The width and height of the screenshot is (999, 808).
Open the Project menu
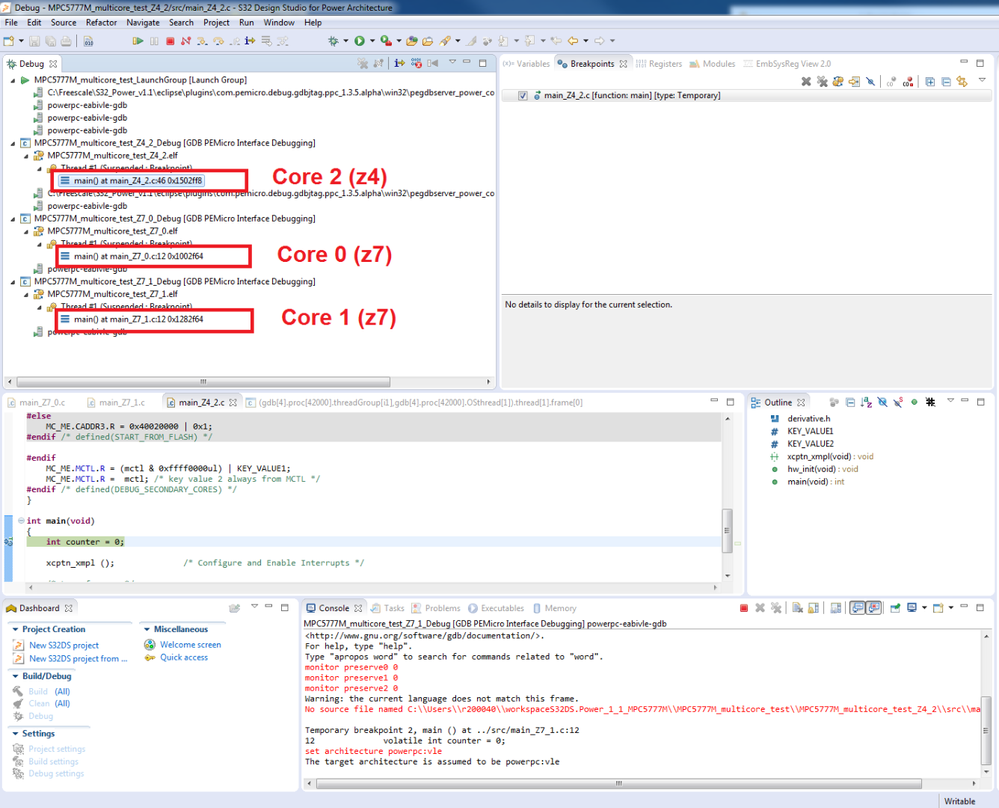click(216, 22)
